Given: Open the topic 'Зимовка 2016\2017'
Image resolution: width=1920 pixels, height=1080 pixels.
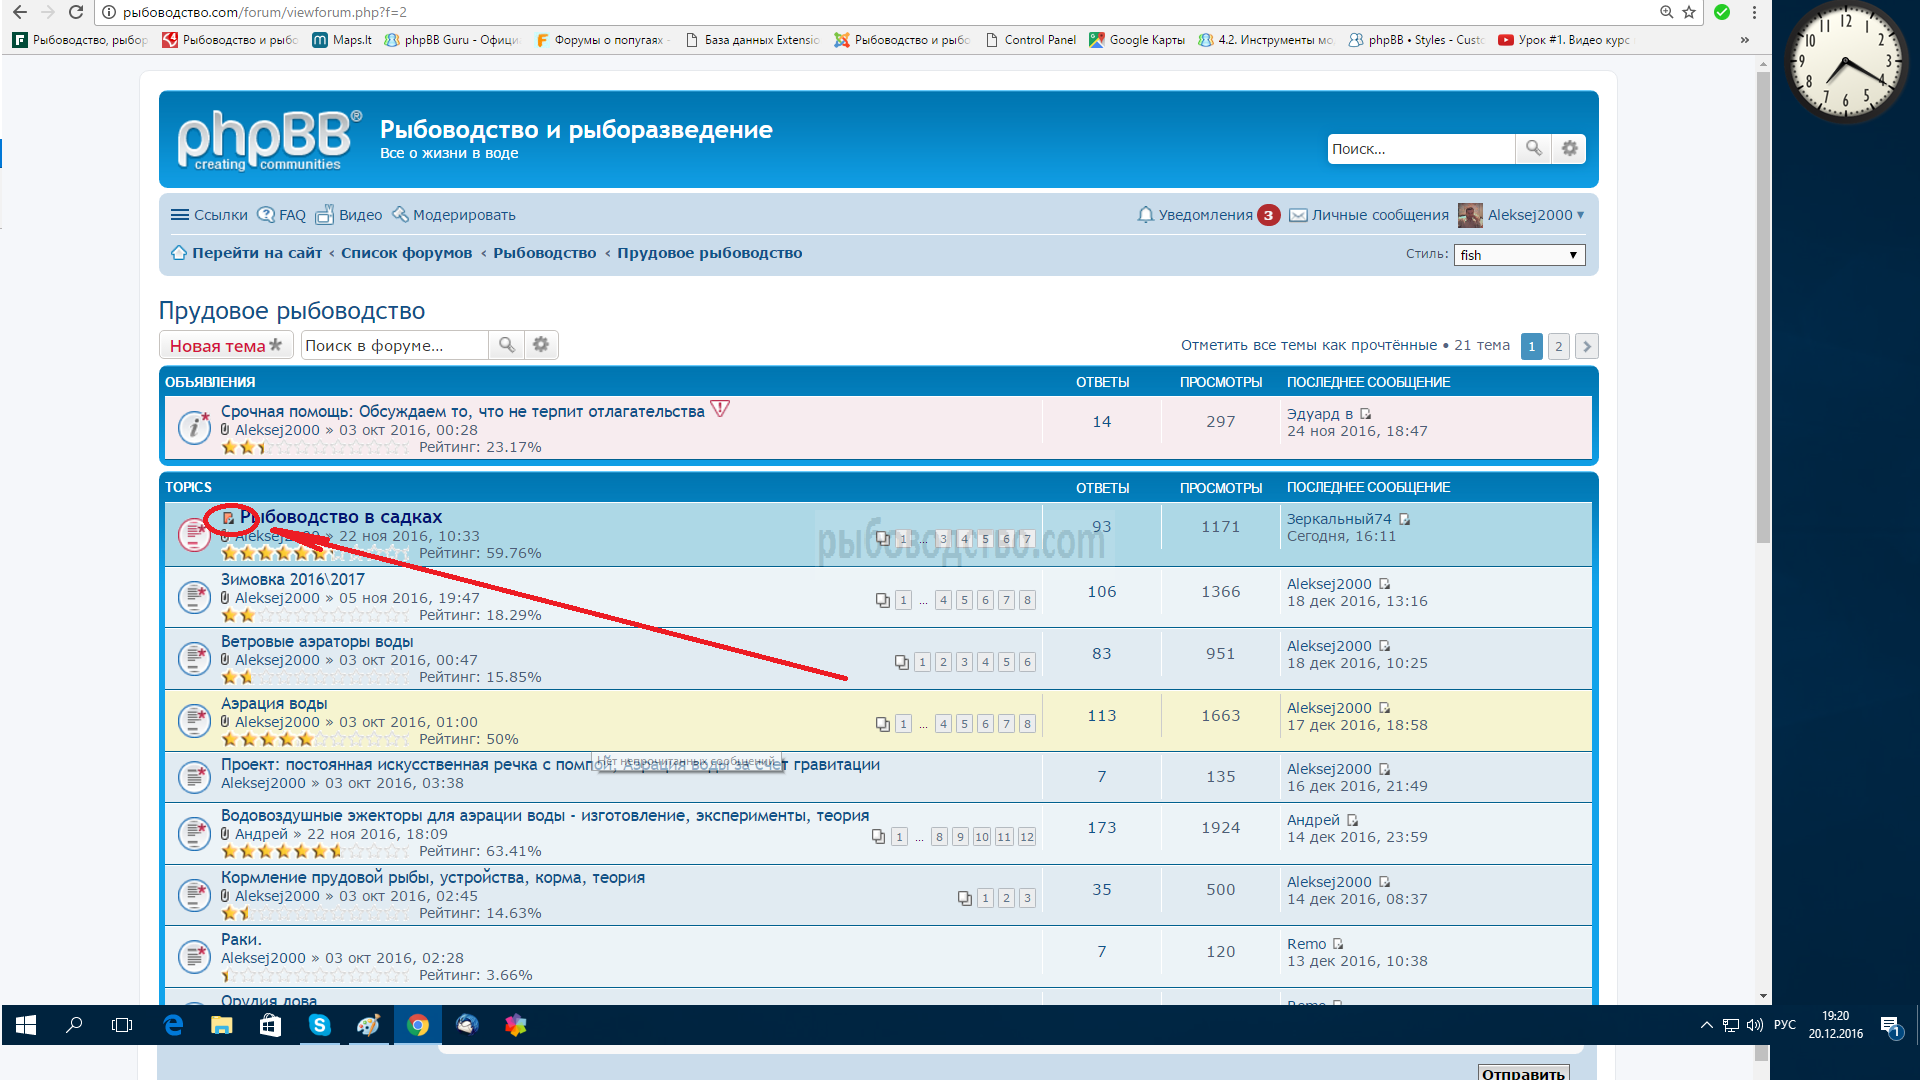Looking at the screenshot, I should click(292, 579).
